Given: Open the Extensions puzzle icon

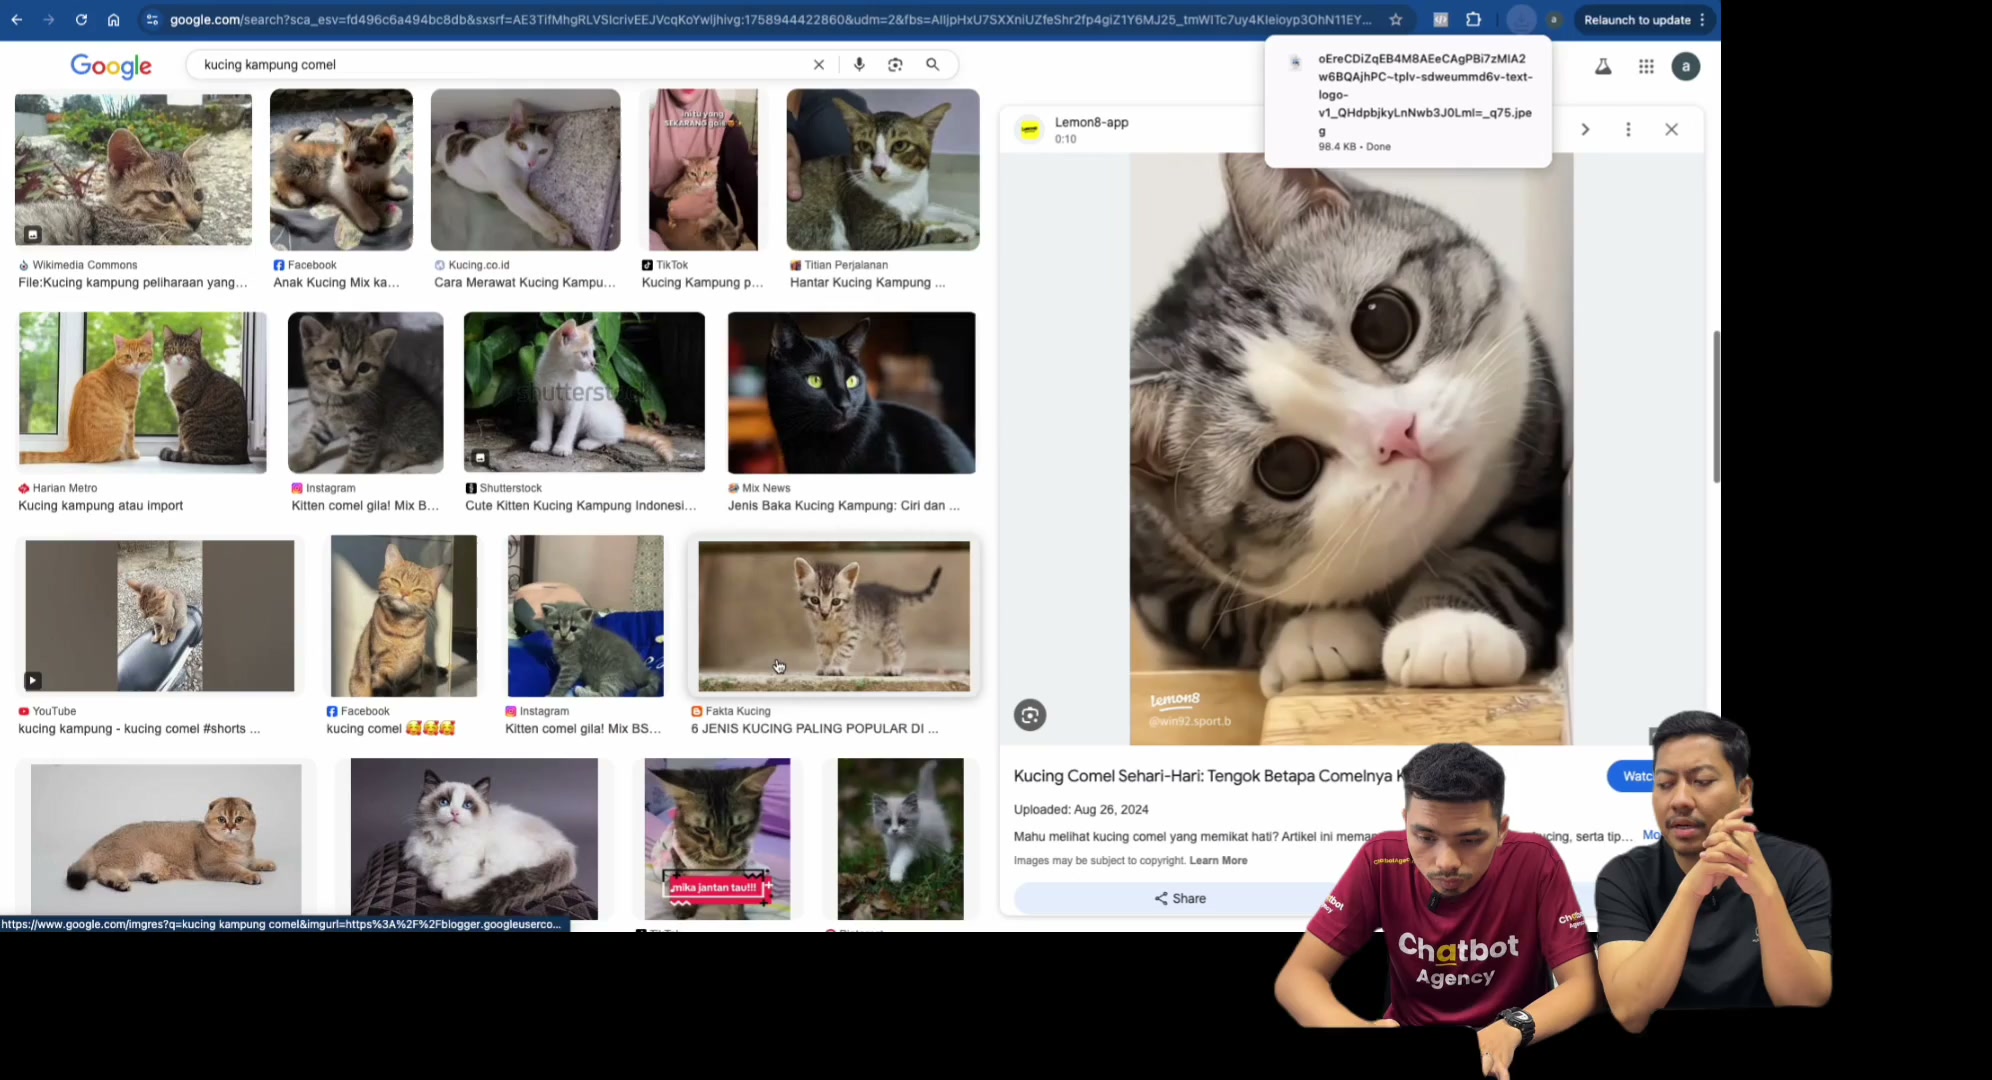Looking at the screenshot, I should [x=1473, y=19].
